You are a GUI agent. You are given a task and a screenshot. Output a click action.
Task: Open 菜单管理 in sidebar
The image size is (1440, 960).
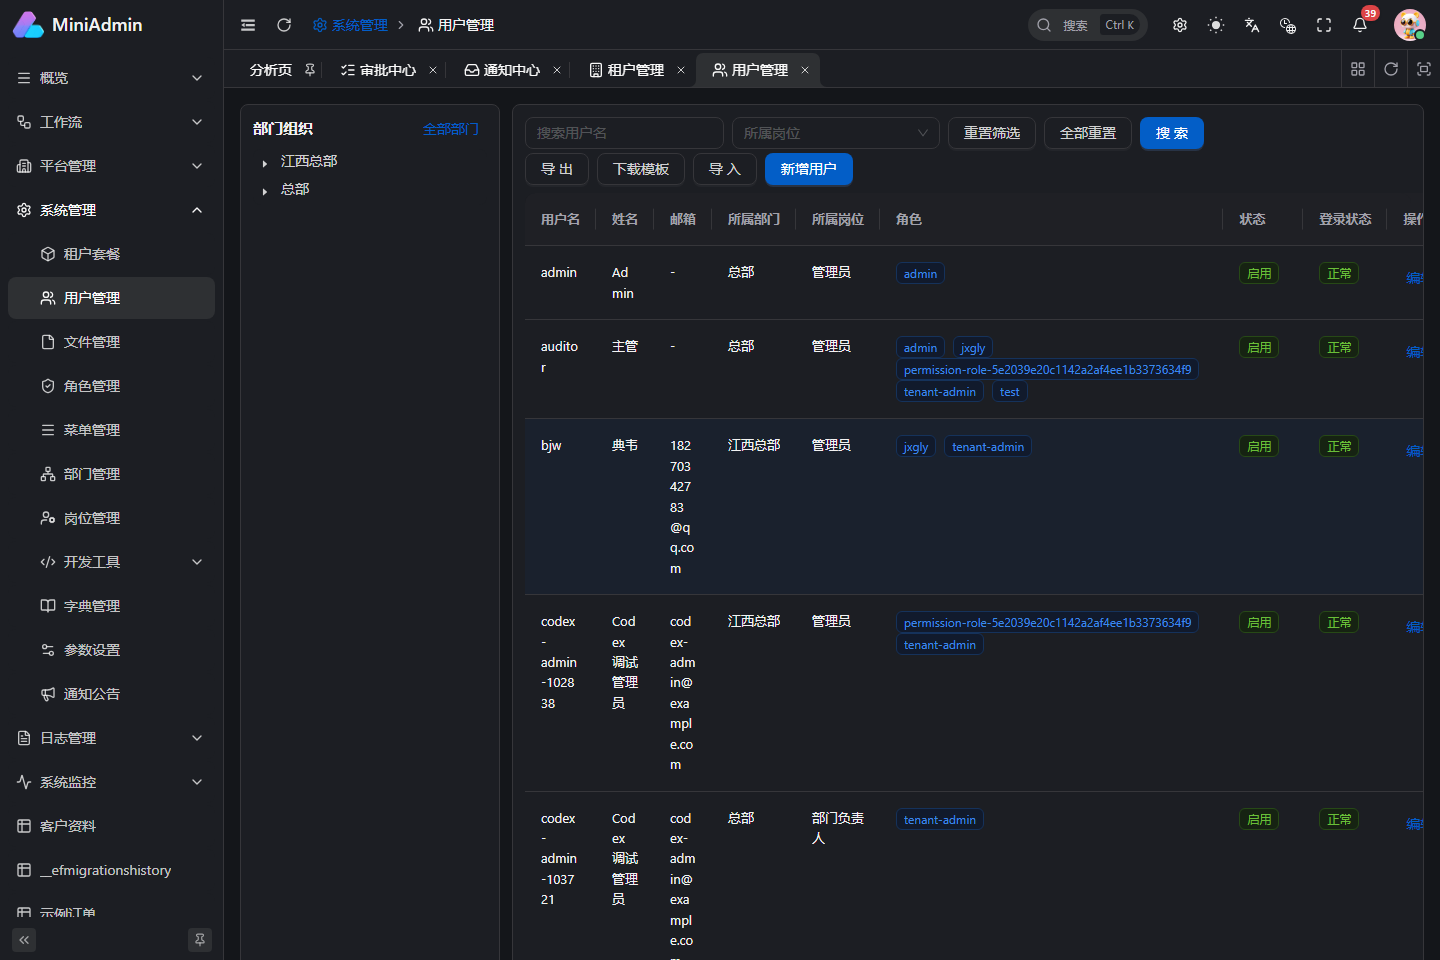tap(111, 430)
